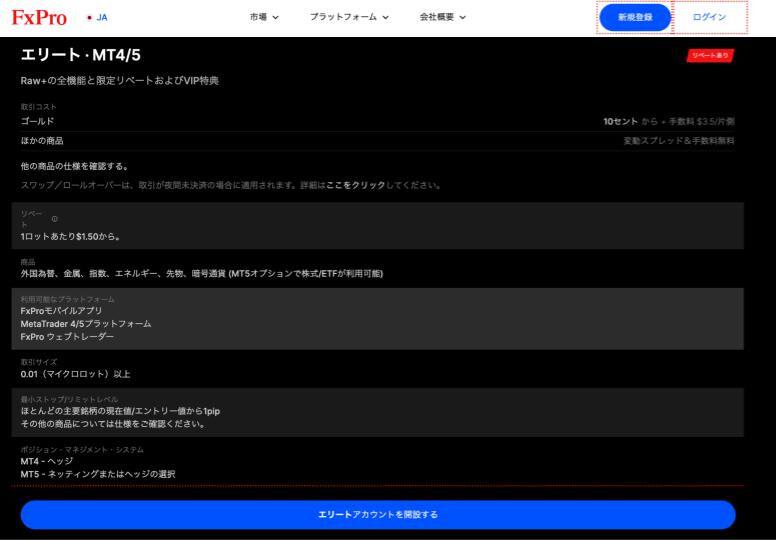Click 変動スプレッド＆手数料無料 value
Viewport: 776px width, 540px height.
[679, 141]
